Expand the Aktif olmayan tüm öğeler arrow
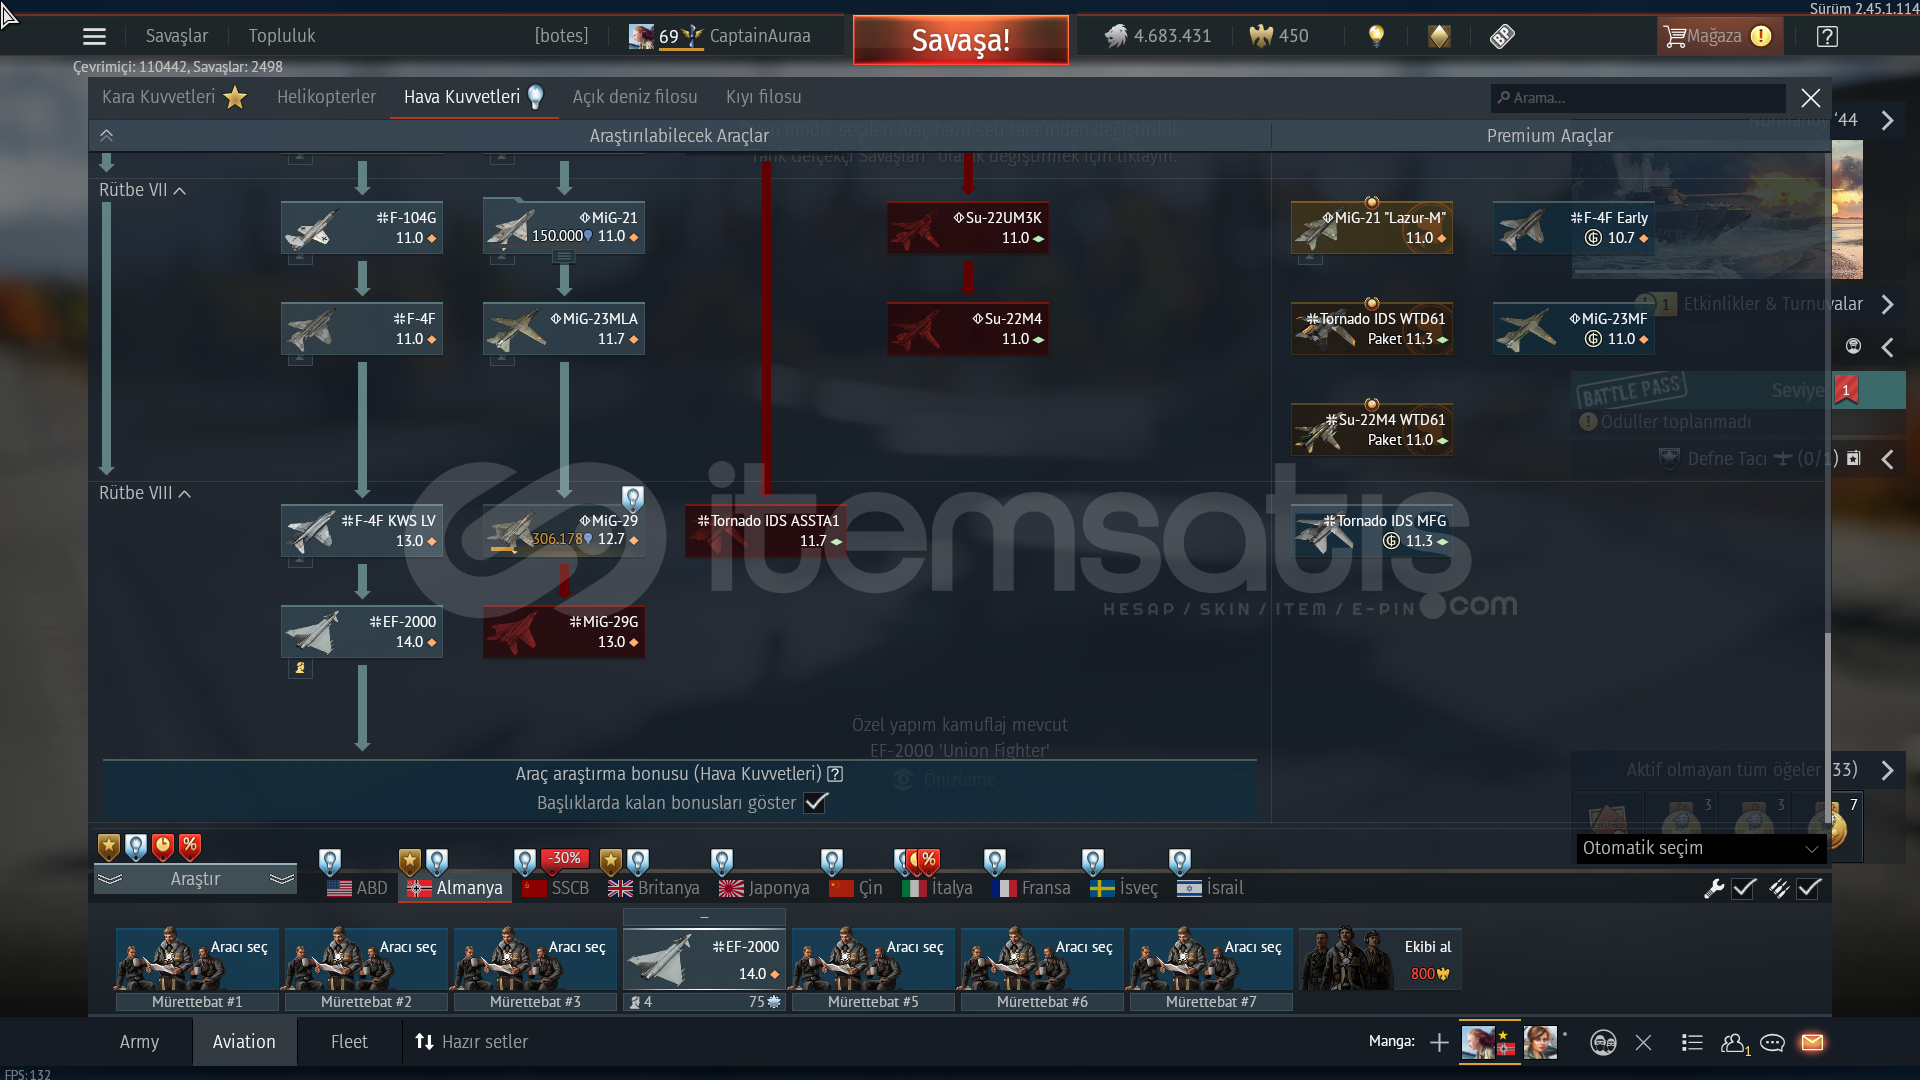Image resolution: width=1920 pixels, height=1080 pixels. tap(1887, 770)
